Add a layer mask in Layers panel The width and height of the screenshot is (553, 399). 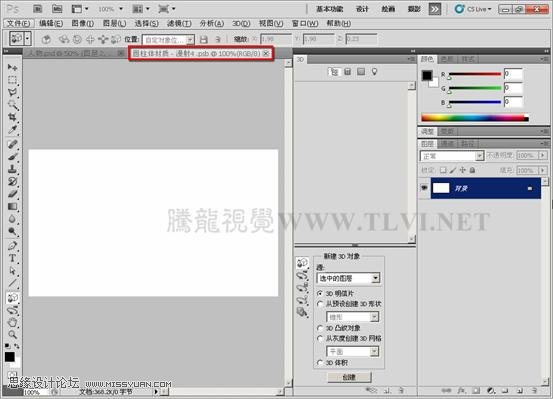tap(476, 391)
